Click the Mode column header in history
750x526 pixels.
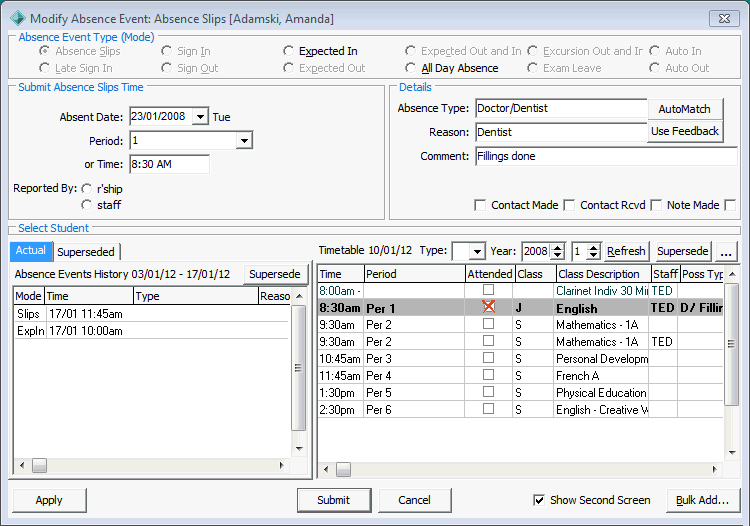[29, 296]
